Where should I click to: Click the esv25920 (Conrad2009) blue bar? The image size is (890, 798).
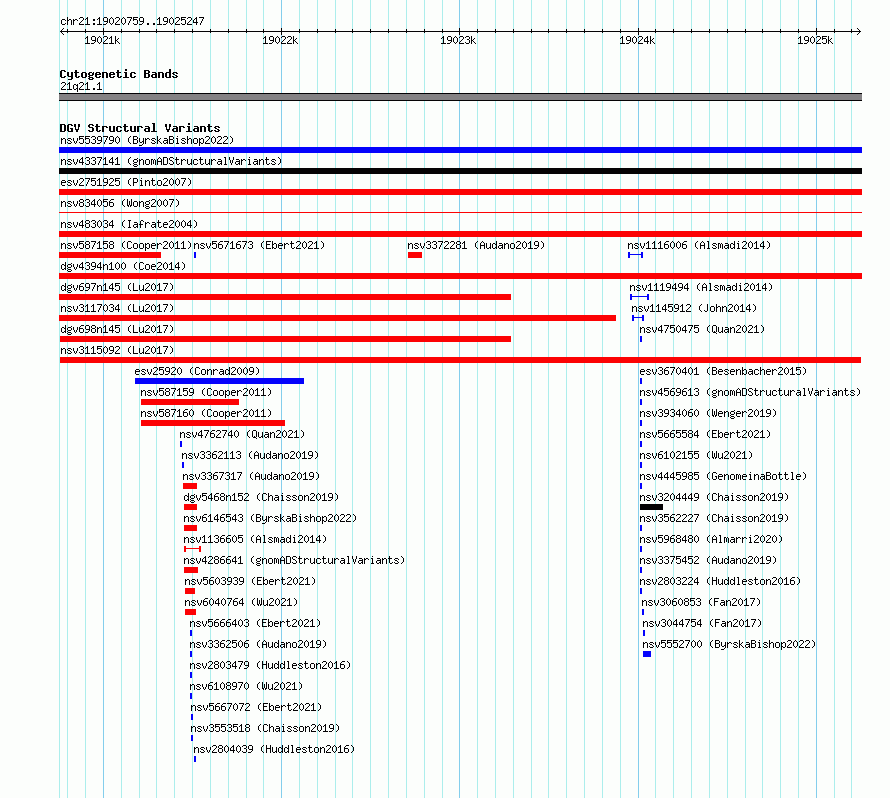pyautogui.click(x=219, y=381)
